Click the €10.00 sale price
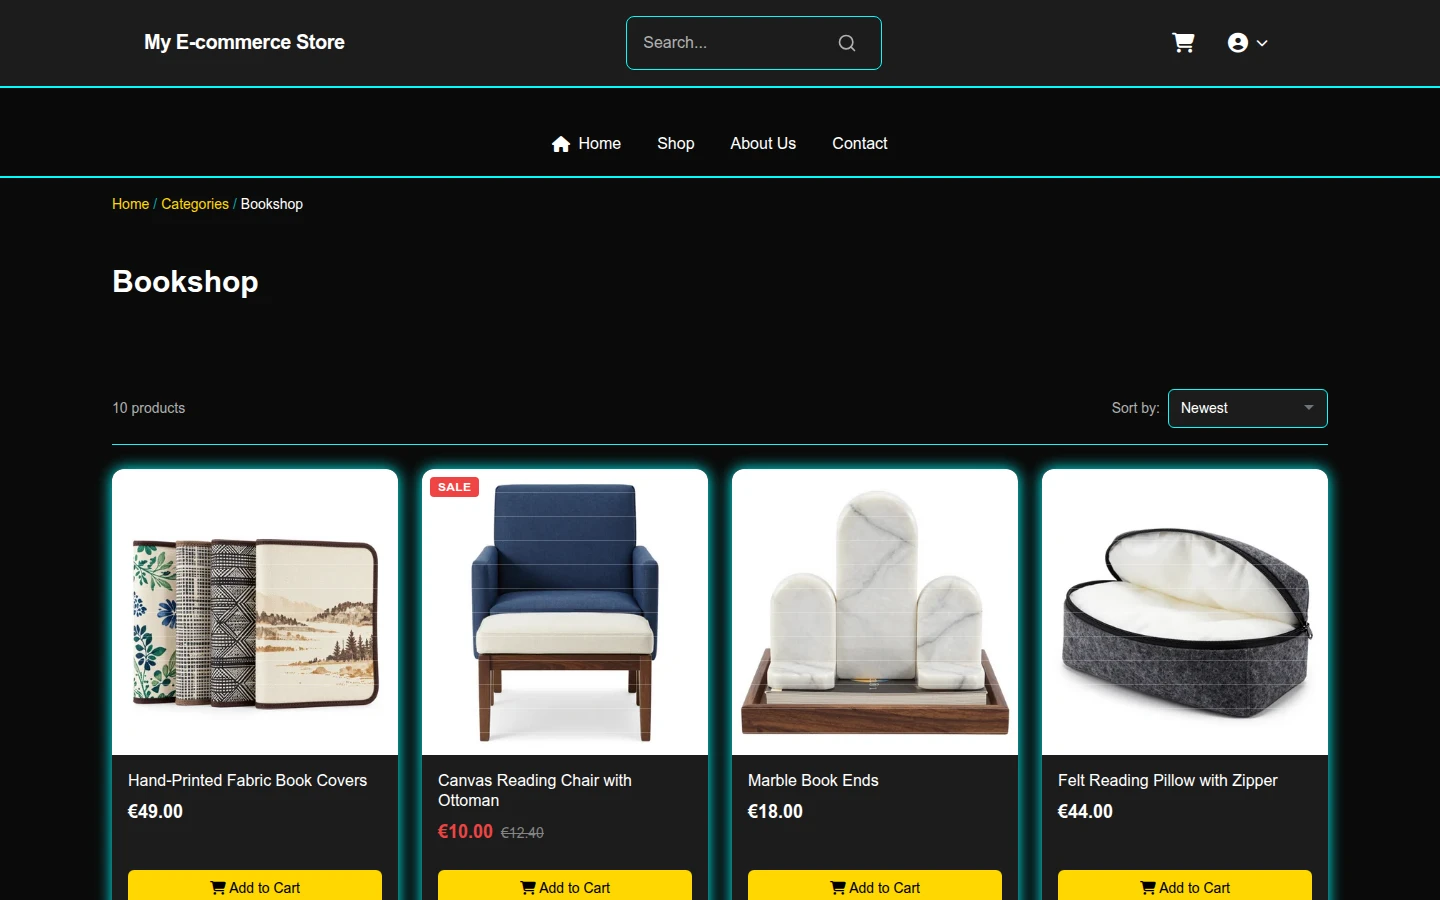Viewport: 1440px width, 900px height. [465, 831]
